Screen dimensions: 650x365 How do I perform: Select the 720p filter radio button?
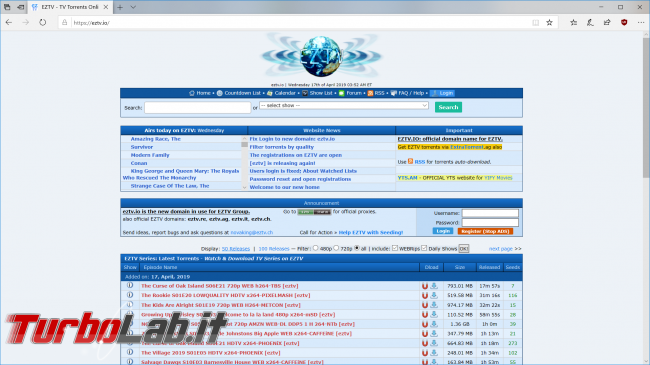coord(336,248)
